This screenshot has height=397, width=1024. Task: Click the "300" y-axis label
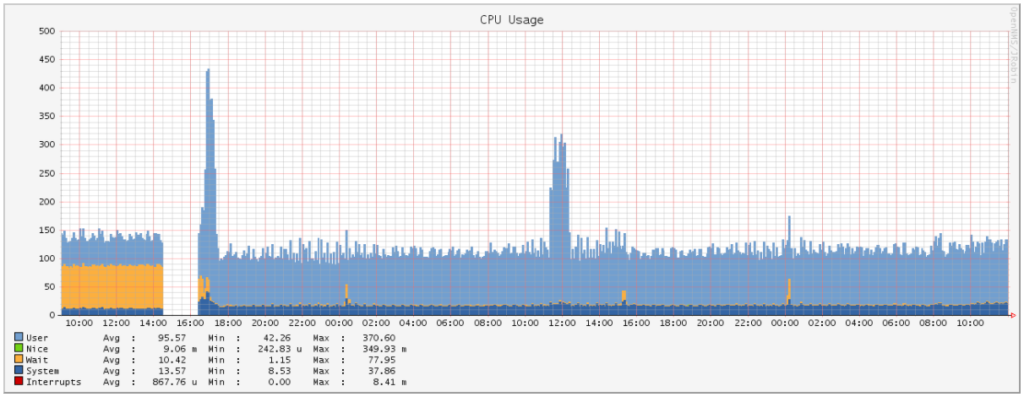pyautogui.click(x=48, y=144)
